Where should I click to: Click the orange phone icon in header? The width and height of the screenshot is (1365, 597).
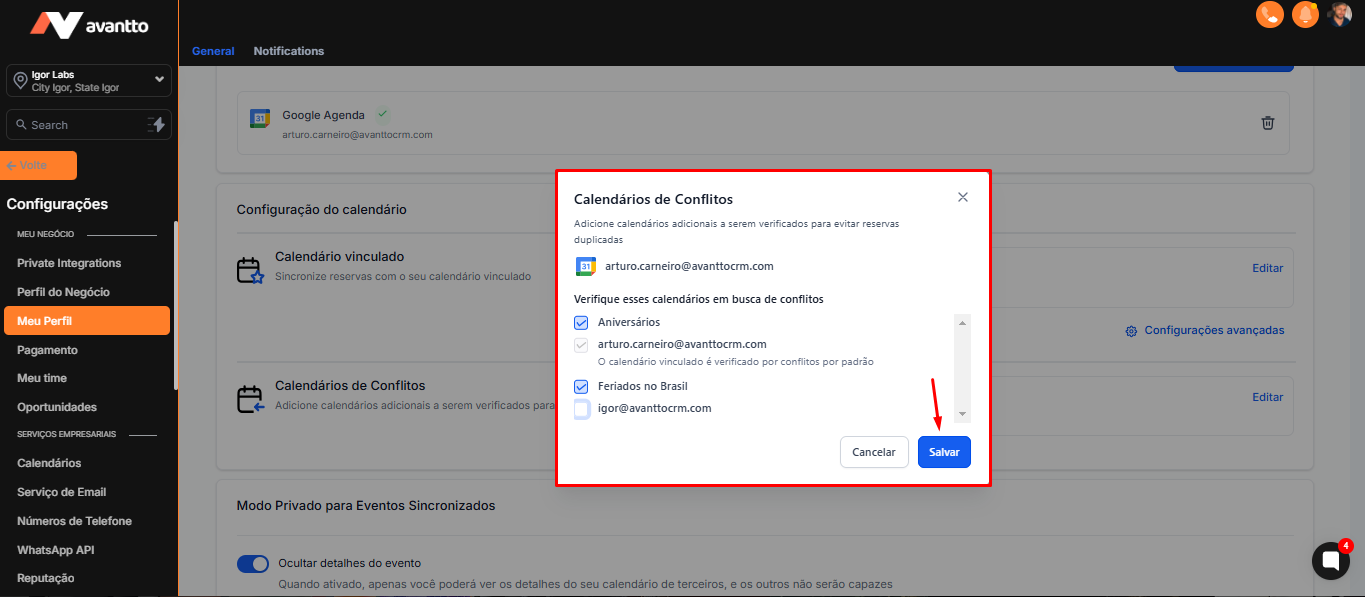[x=1269, y=15]
